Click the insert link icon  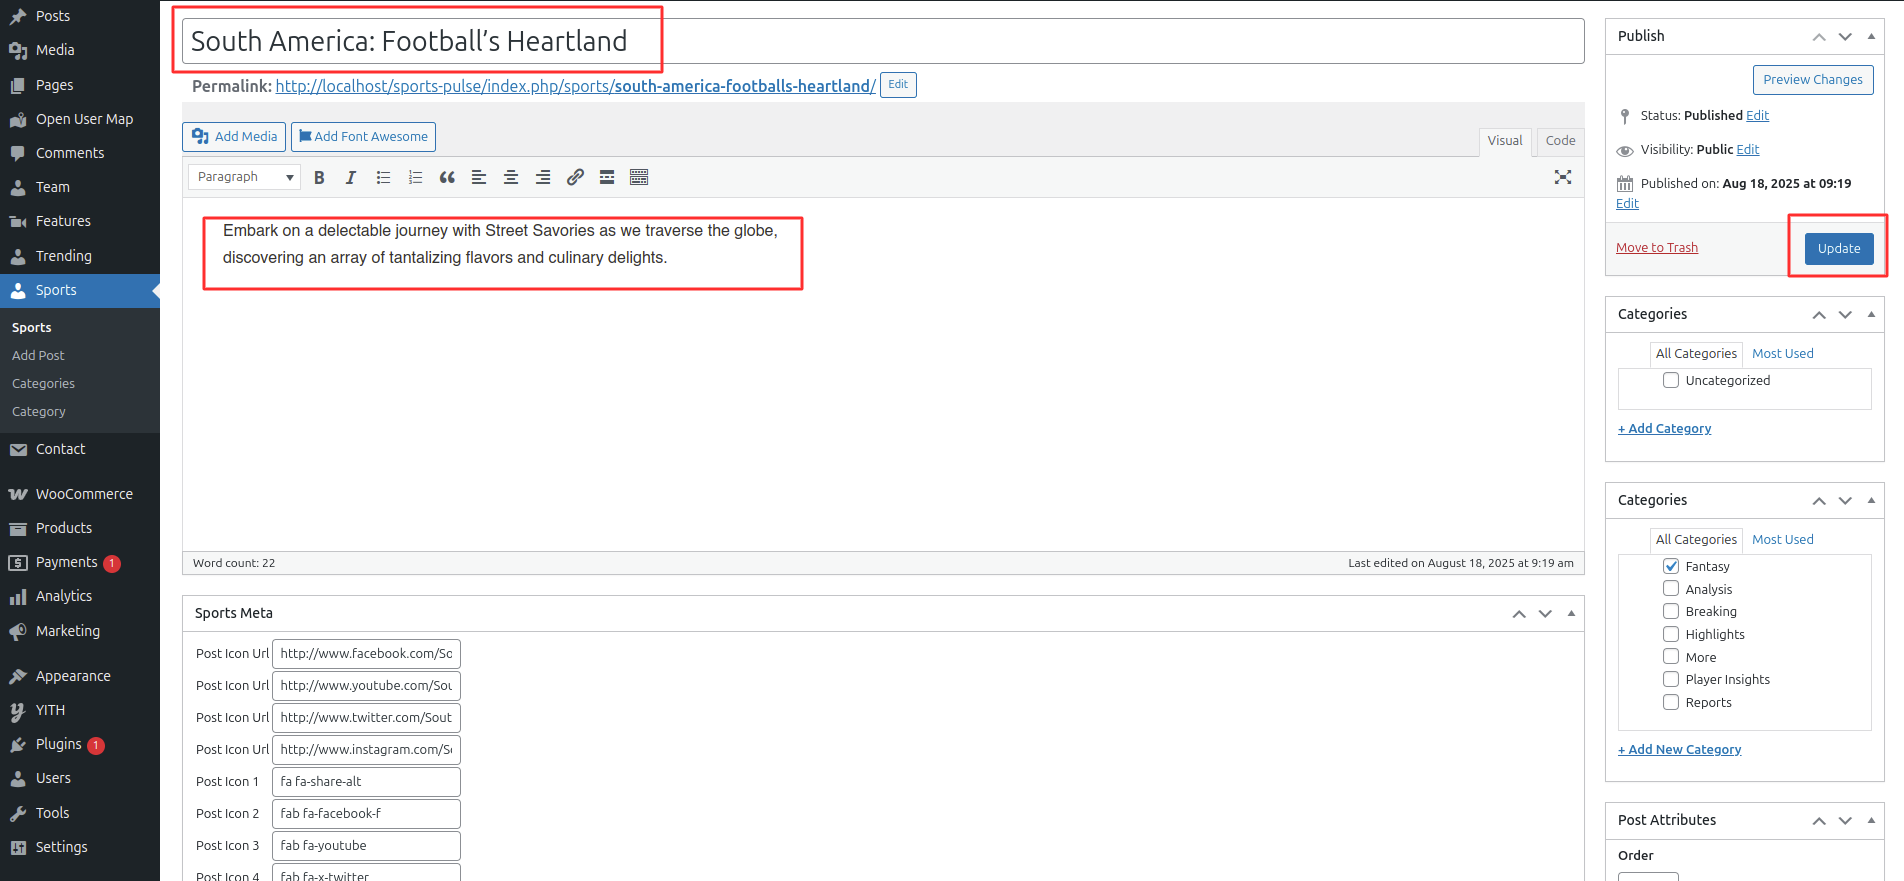(575, 177)
